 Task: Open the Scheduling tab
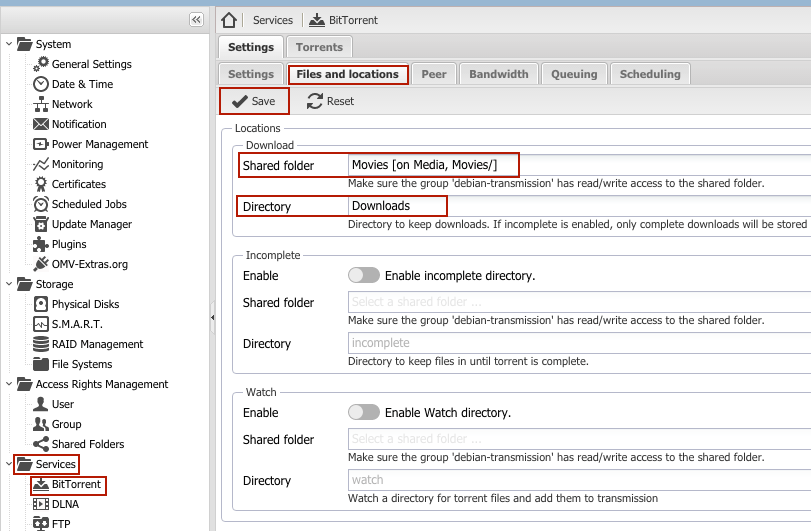click(650, 74)
